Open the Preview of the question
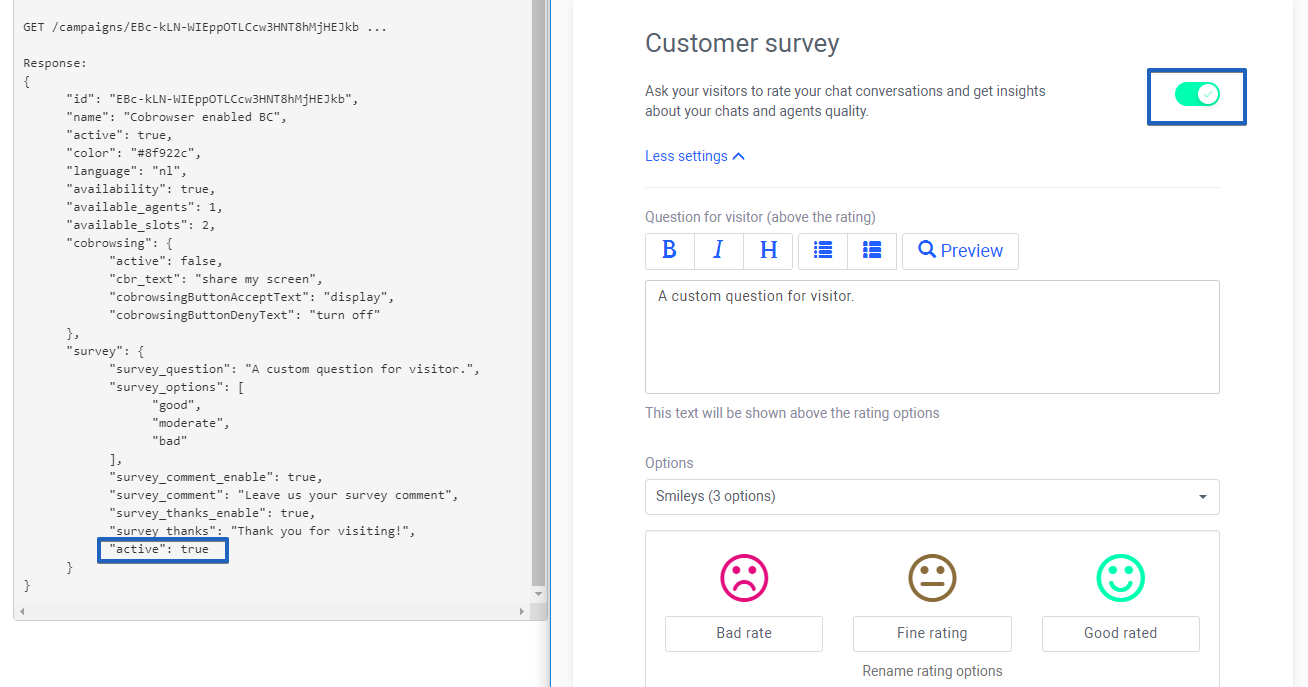The height and width of the screenshot is (687, 1308). pos(960,251)
